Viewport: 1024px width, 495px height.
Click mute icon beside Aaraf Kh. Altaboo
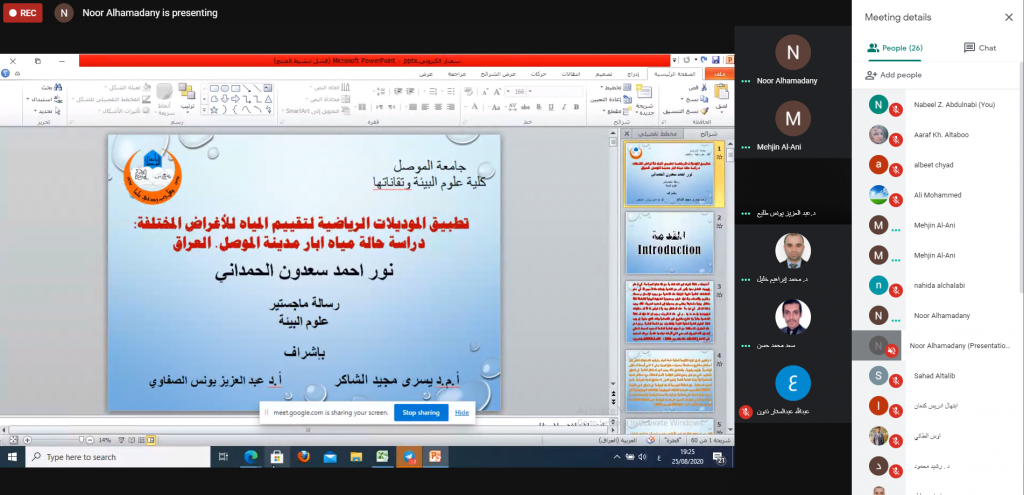[x=897, y=140]
